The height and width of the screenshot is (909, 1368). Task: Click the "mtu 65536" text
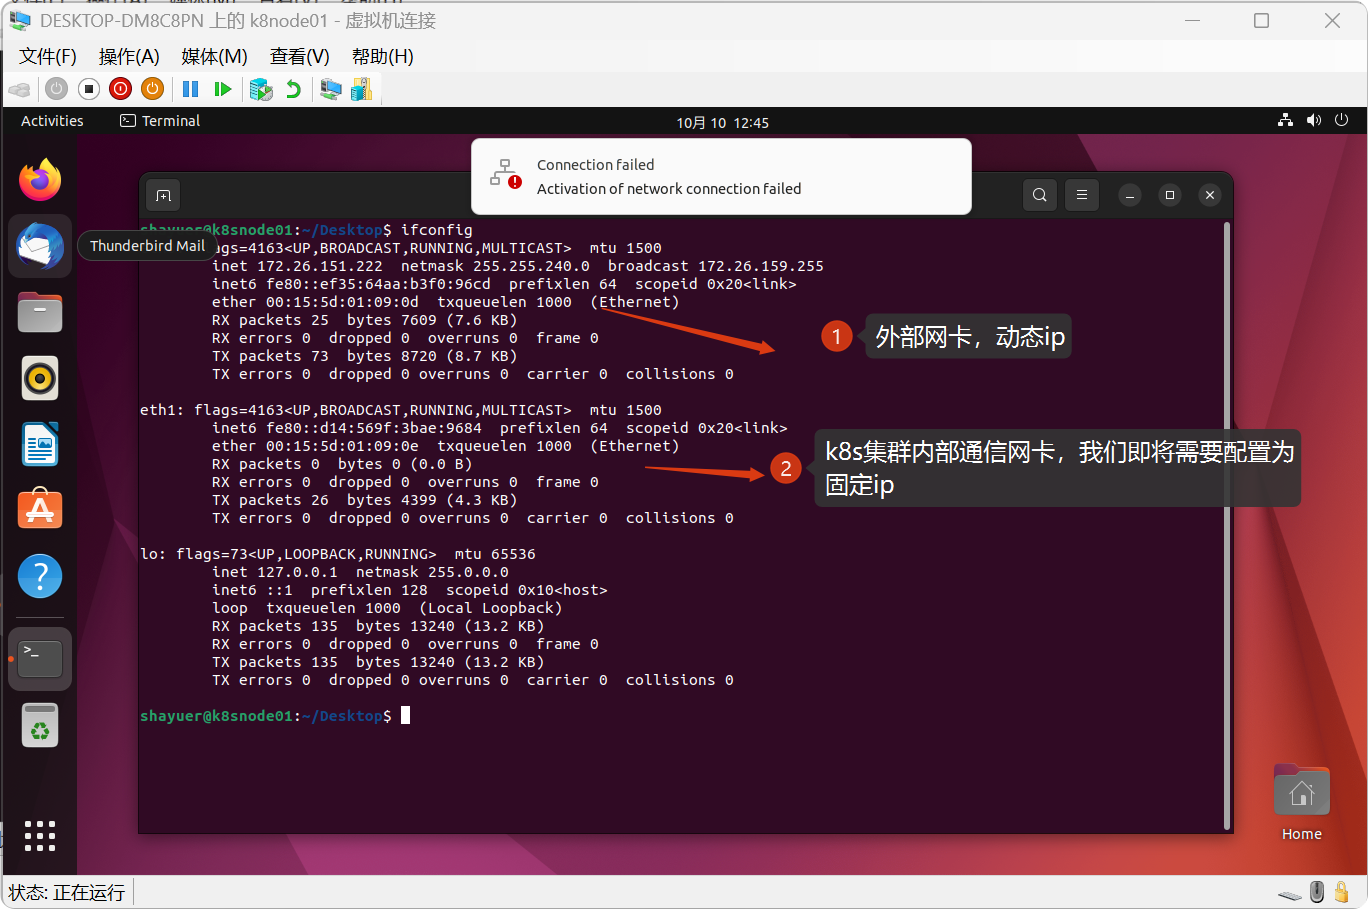495,554
